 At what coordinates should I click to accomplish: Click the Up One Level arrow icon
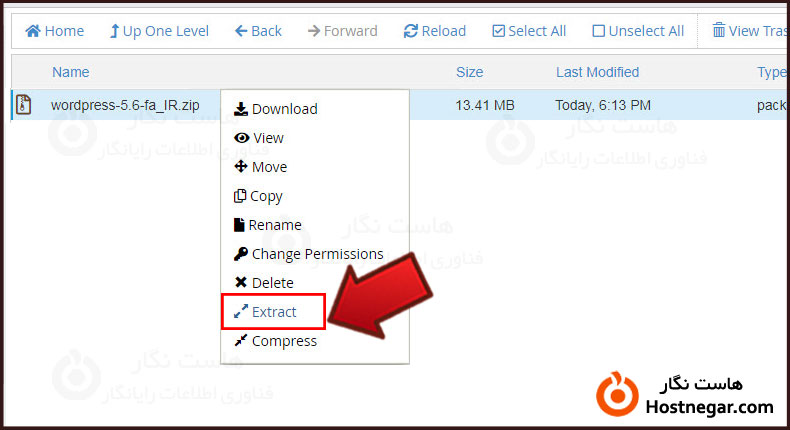click(x=114, y=31)
